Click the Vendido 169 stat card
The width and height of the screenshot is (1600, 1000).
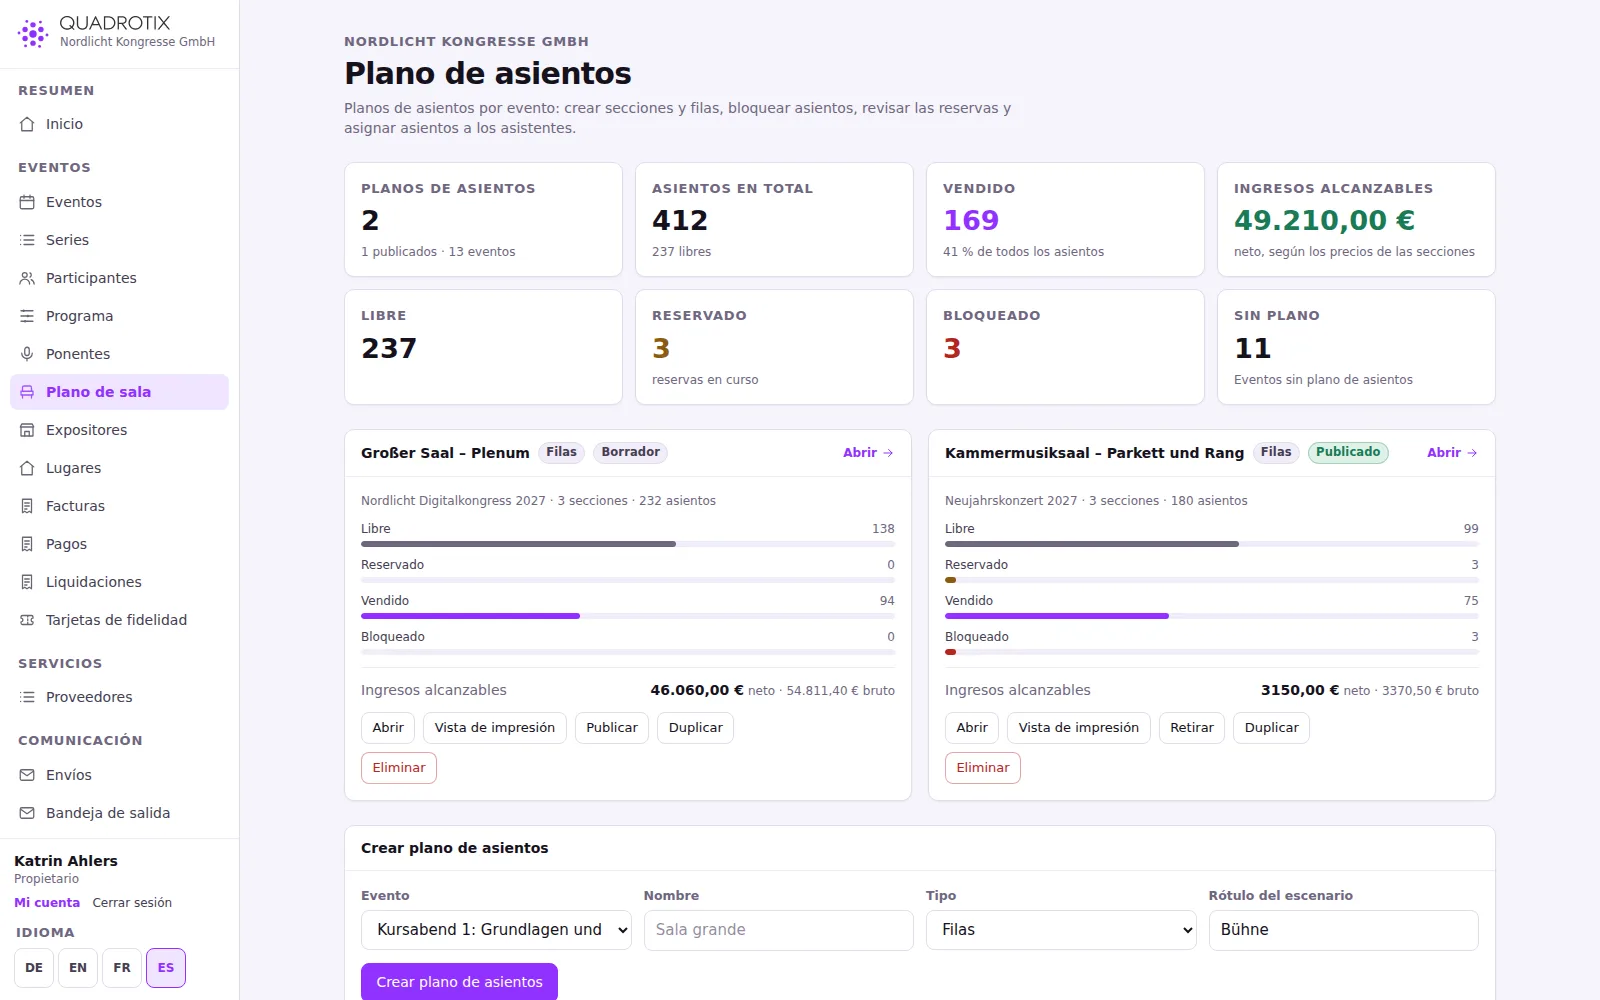[1065, 220]
